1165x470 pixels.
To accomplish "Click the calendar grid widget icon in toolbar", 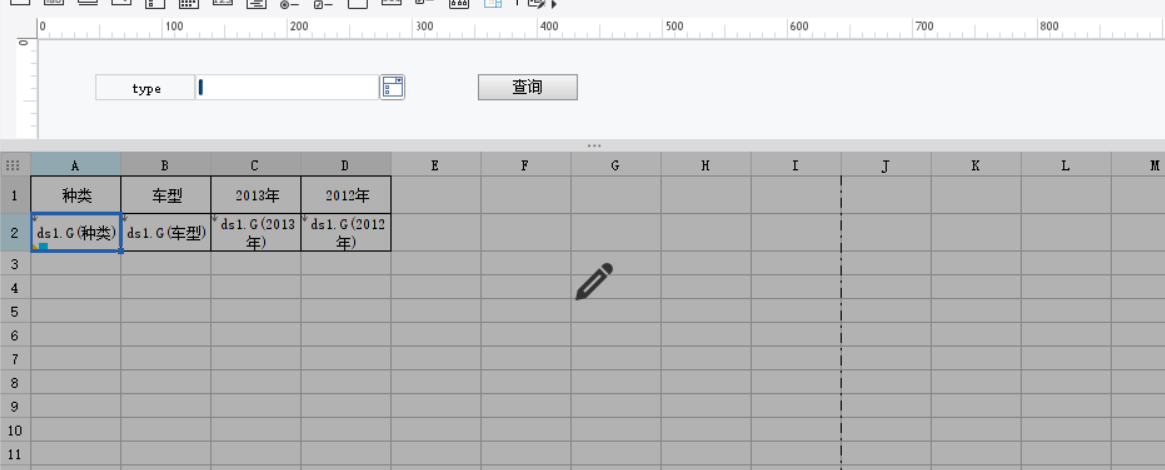I will [188, 4].
